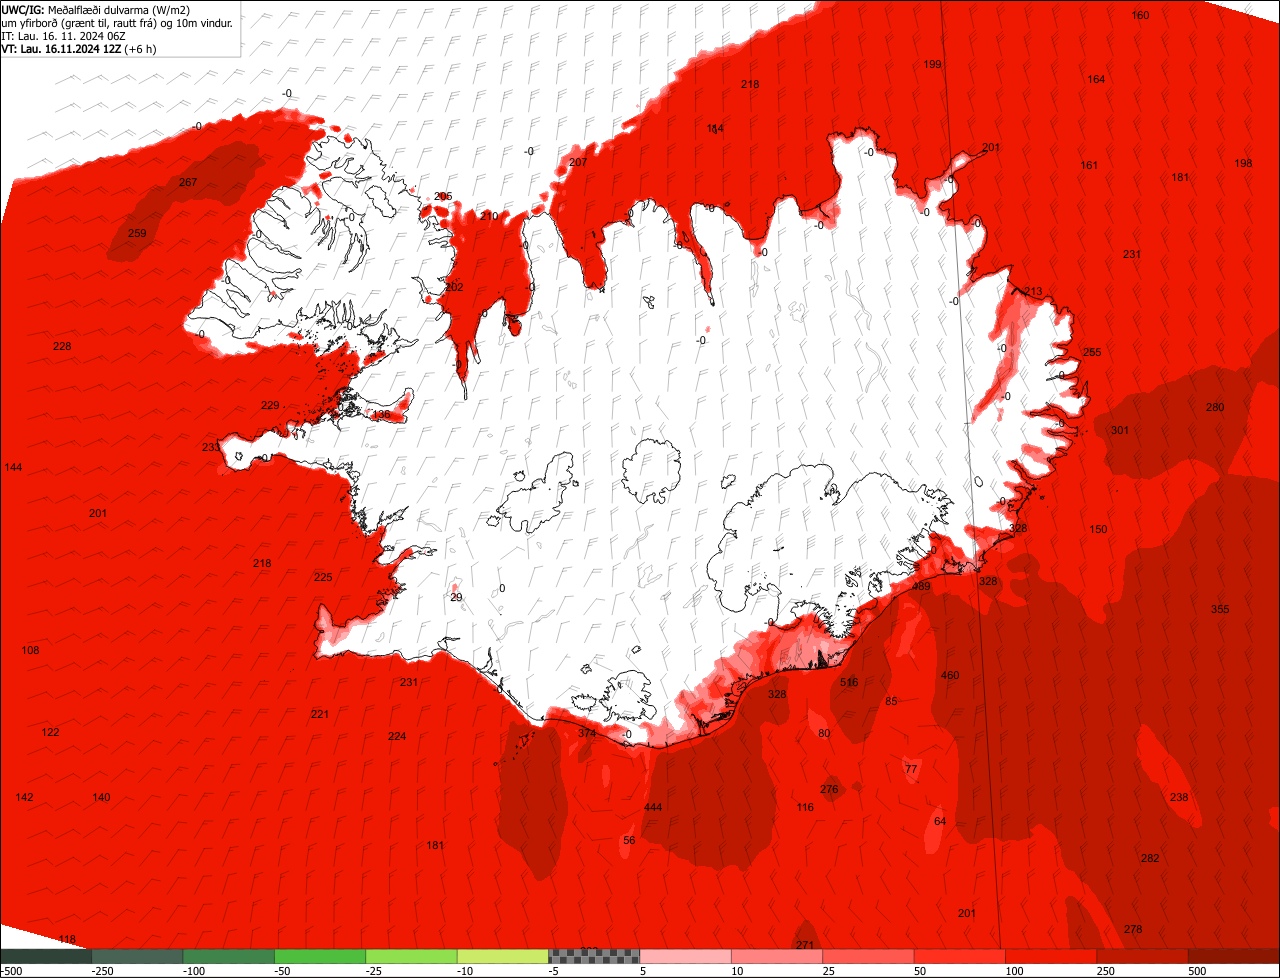The image size is (1280, 978).
Task: Click the map value 238 in the lower right
Action: (x=1179, y=798)
